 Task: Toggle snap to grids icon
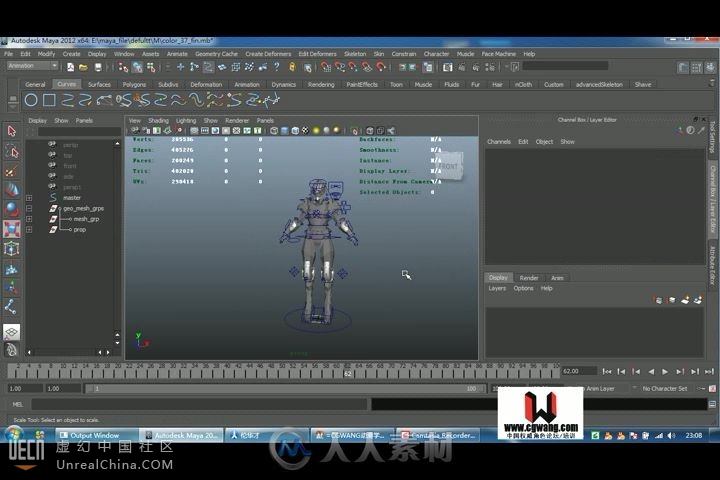326,68
